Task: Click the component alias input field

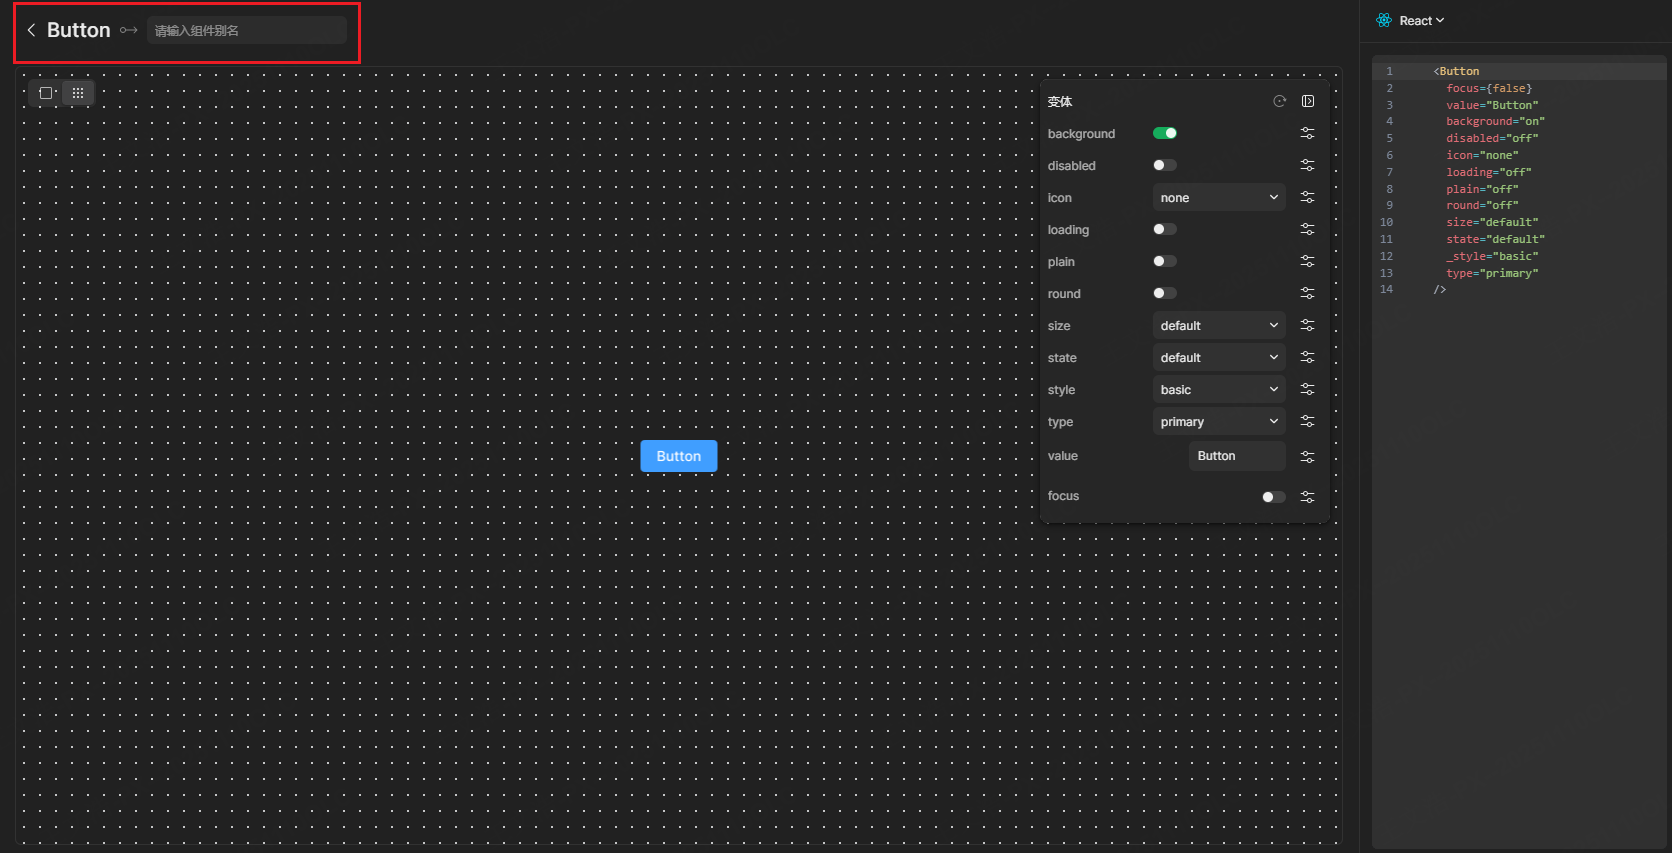Action: tap(246, 31)
